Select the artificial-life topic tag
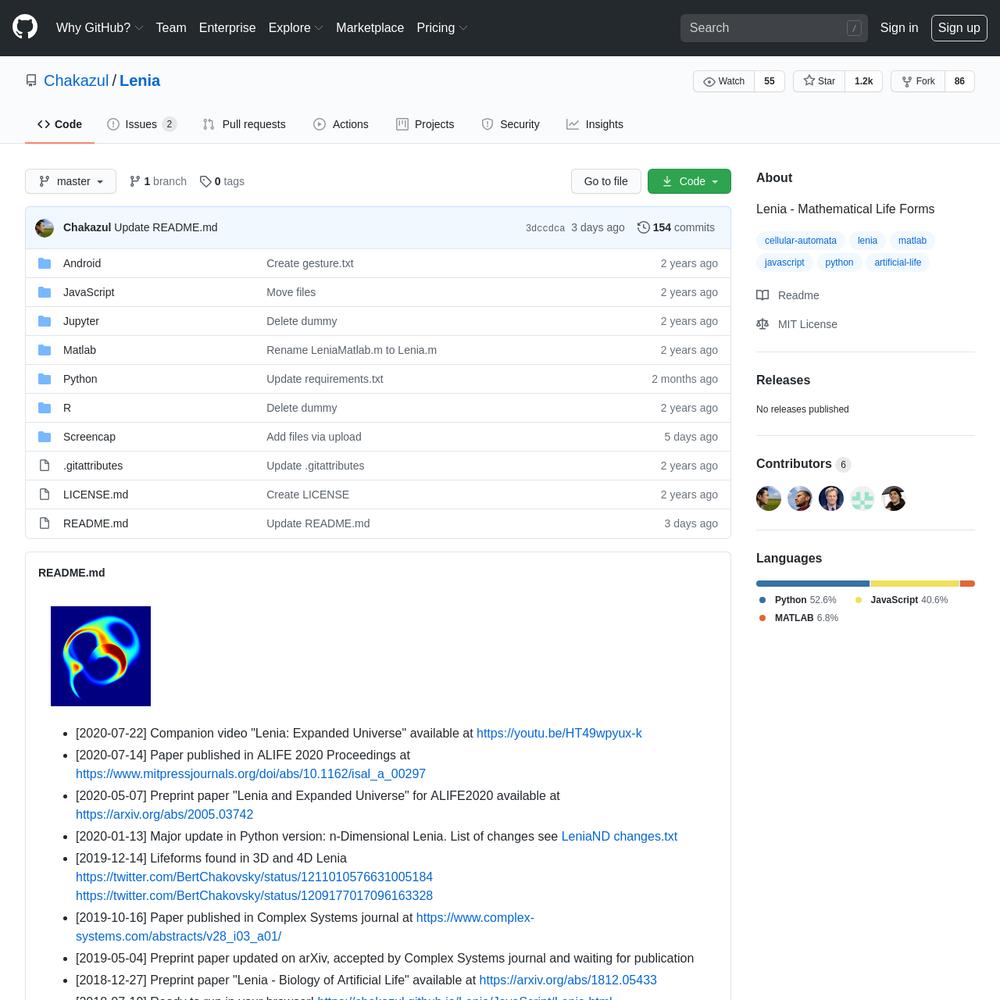 897,262
